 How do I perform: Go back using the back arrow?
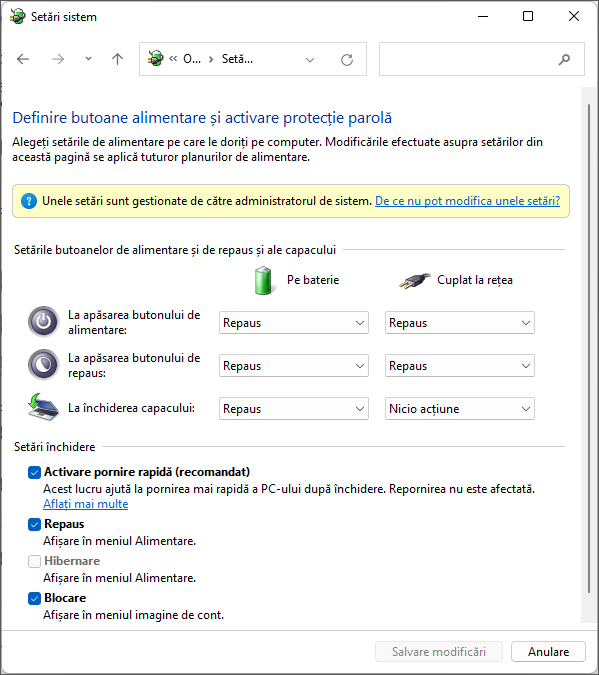pyautogui.click(x=23, y=59)
